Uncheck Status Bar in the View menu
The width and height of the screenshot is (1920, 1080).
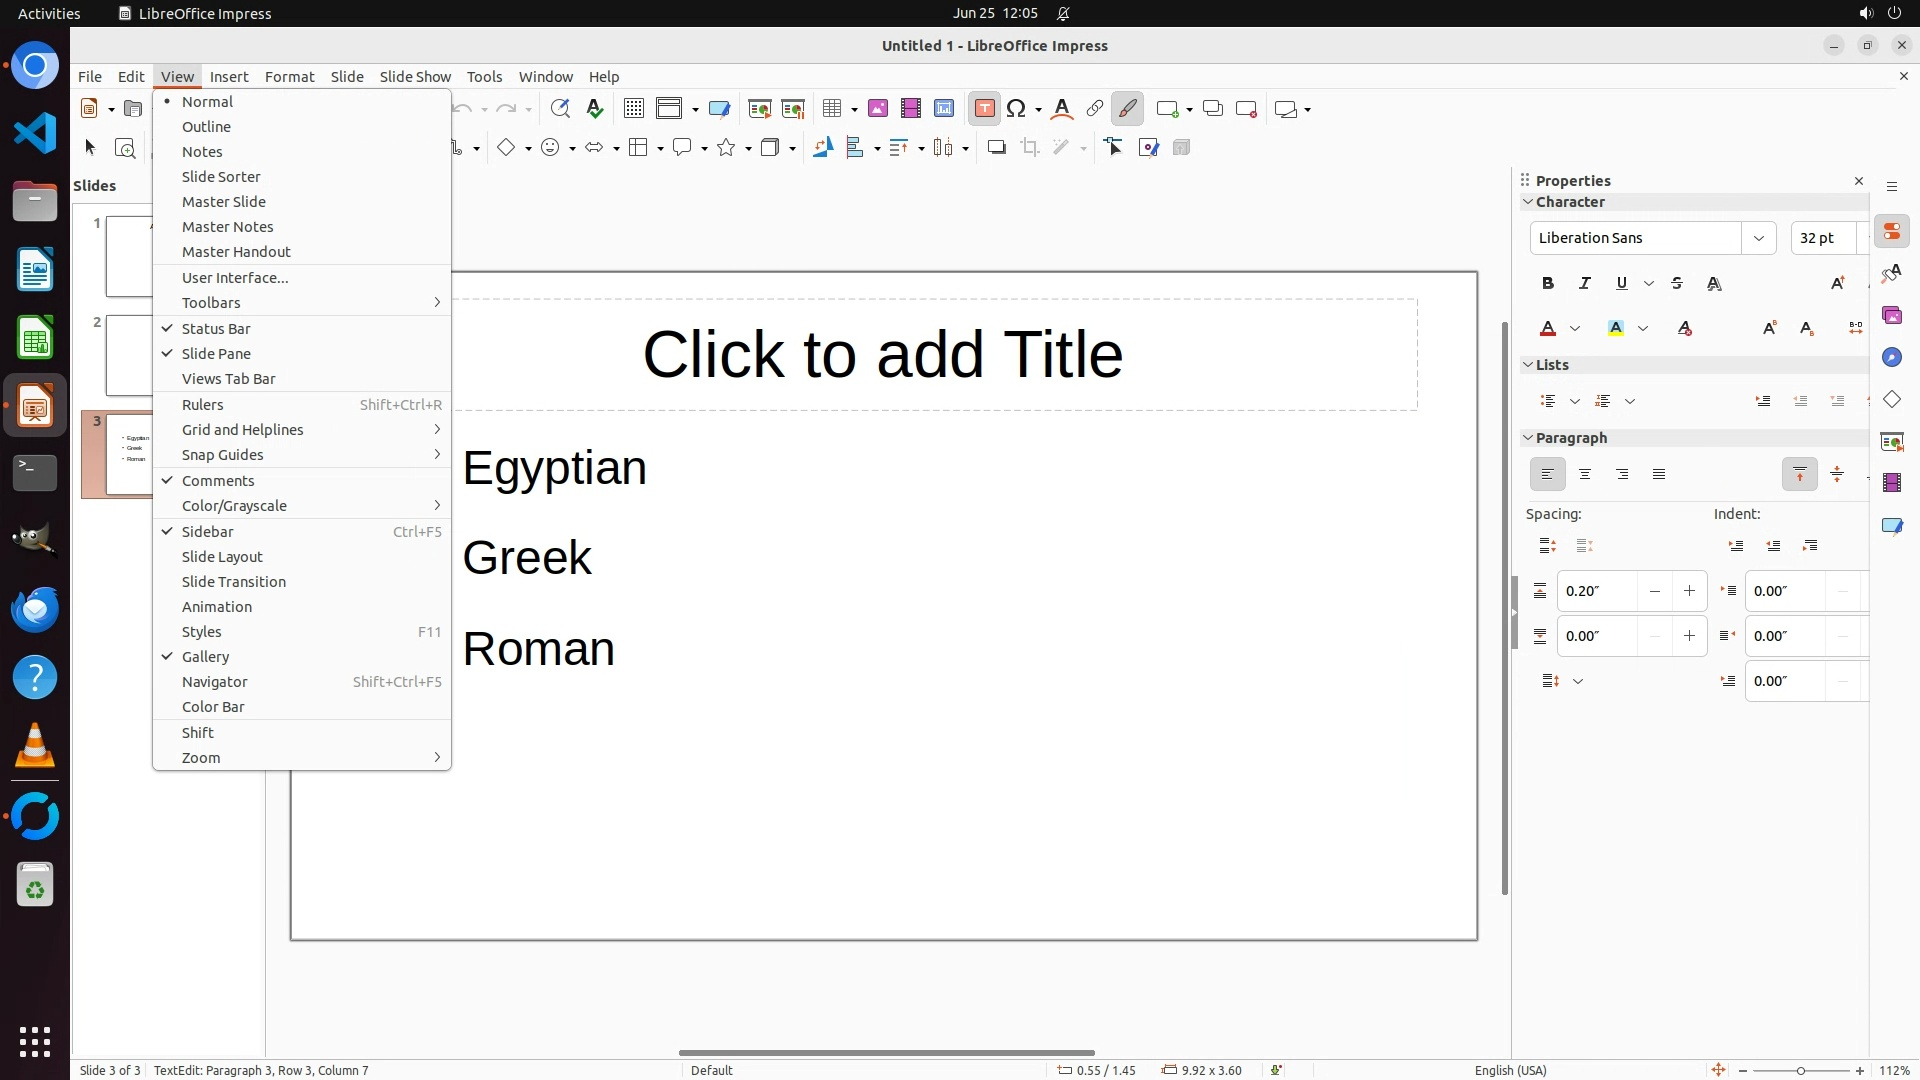[216, 329]
